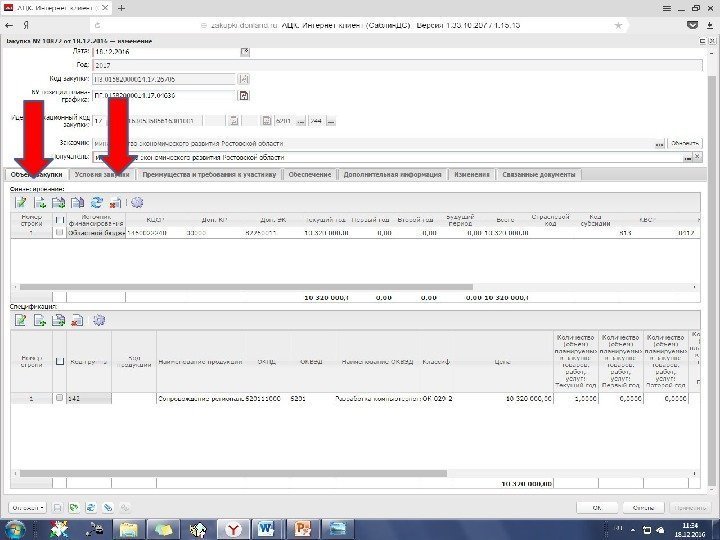Open the file explorer folder on the taskbar
Viewport: 720px width, 540px height.
(129, 529)
